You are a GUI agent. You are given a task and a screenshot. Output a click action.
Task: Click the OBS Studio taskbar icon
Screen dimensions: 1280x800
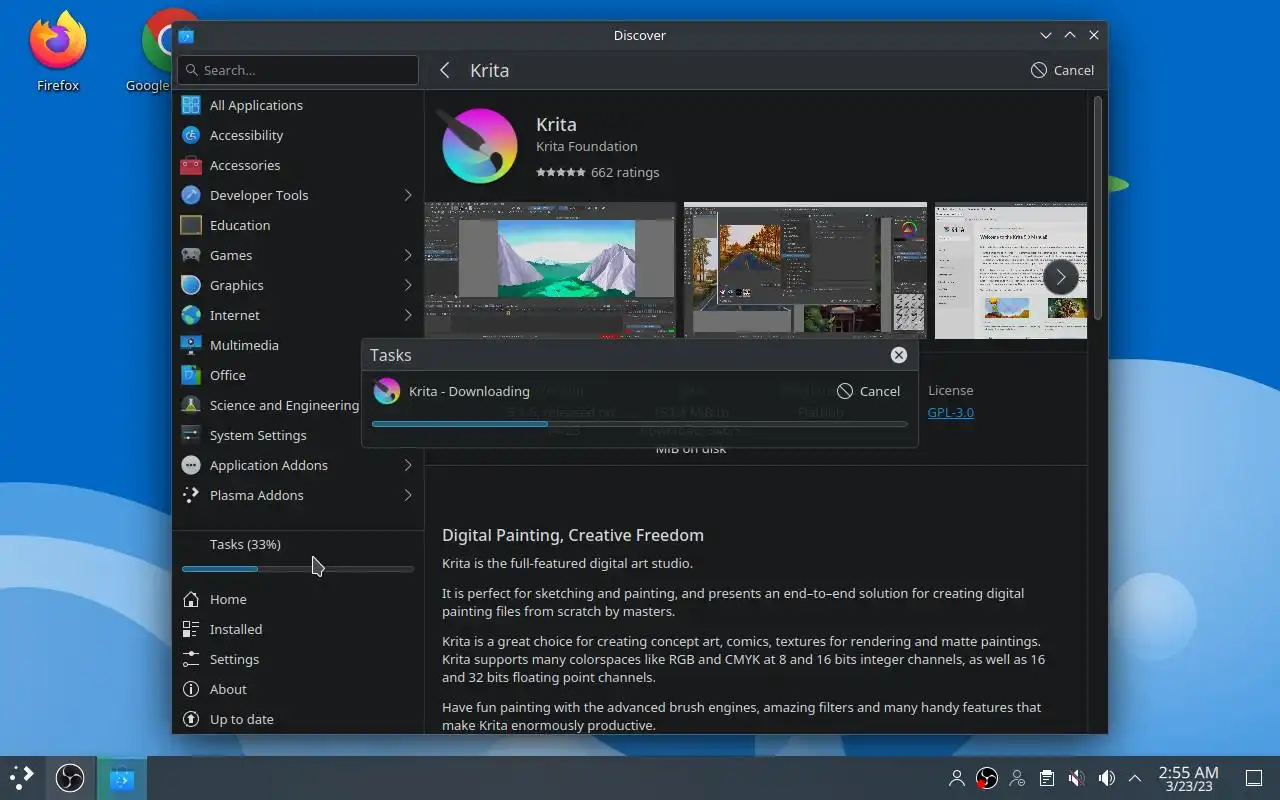pyautogui.click(x=70, y=778)
